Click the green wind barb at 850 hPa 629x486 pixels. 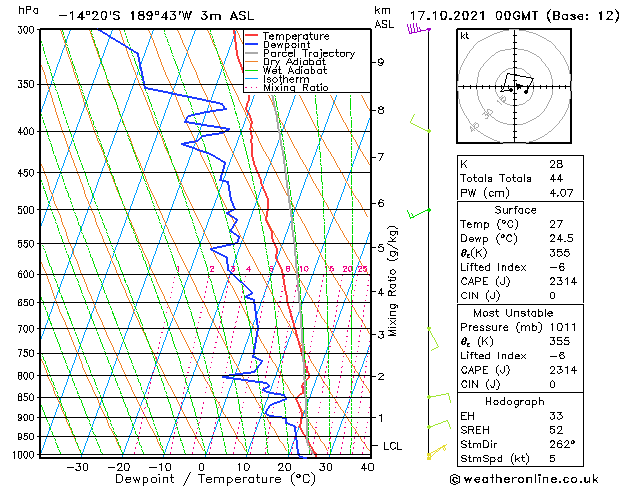439,397
